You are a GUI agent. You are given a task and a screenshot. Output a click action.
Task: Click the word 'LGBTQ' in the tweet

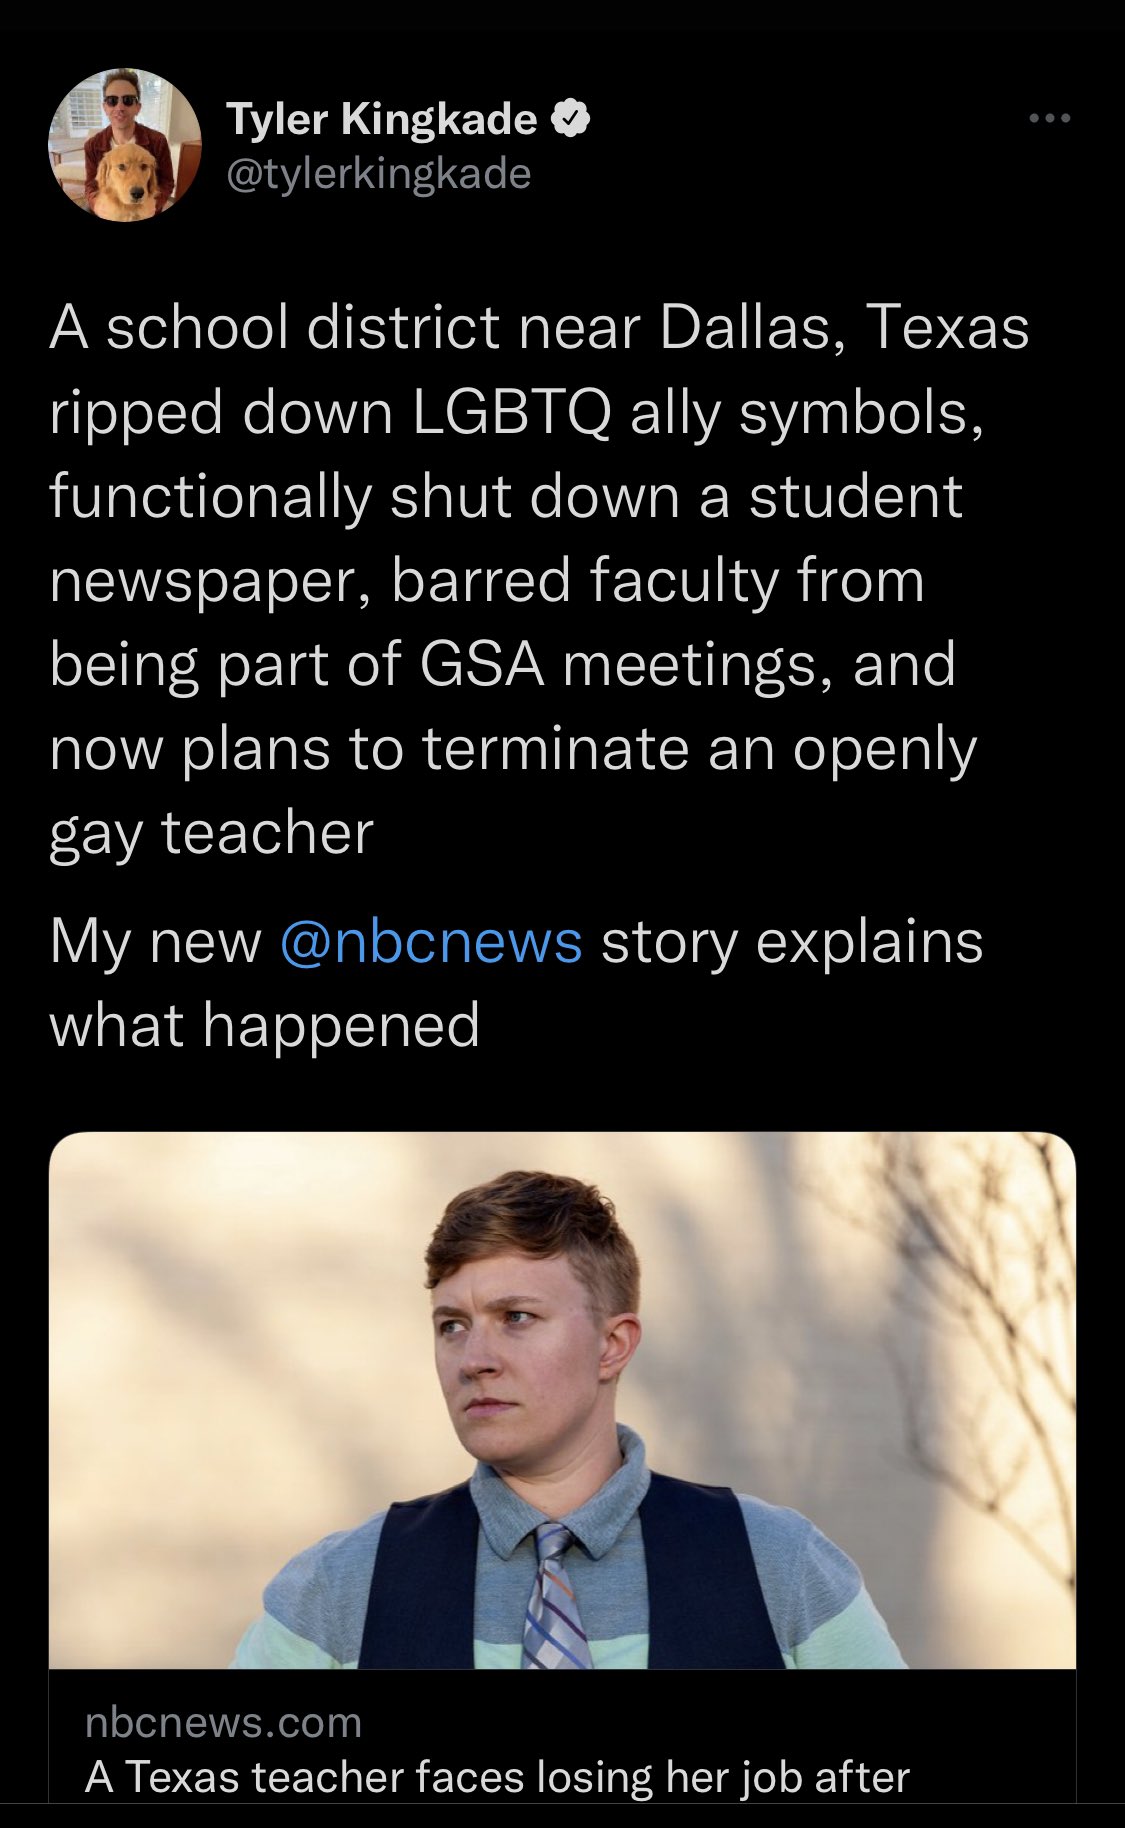(x=512, y=412)
